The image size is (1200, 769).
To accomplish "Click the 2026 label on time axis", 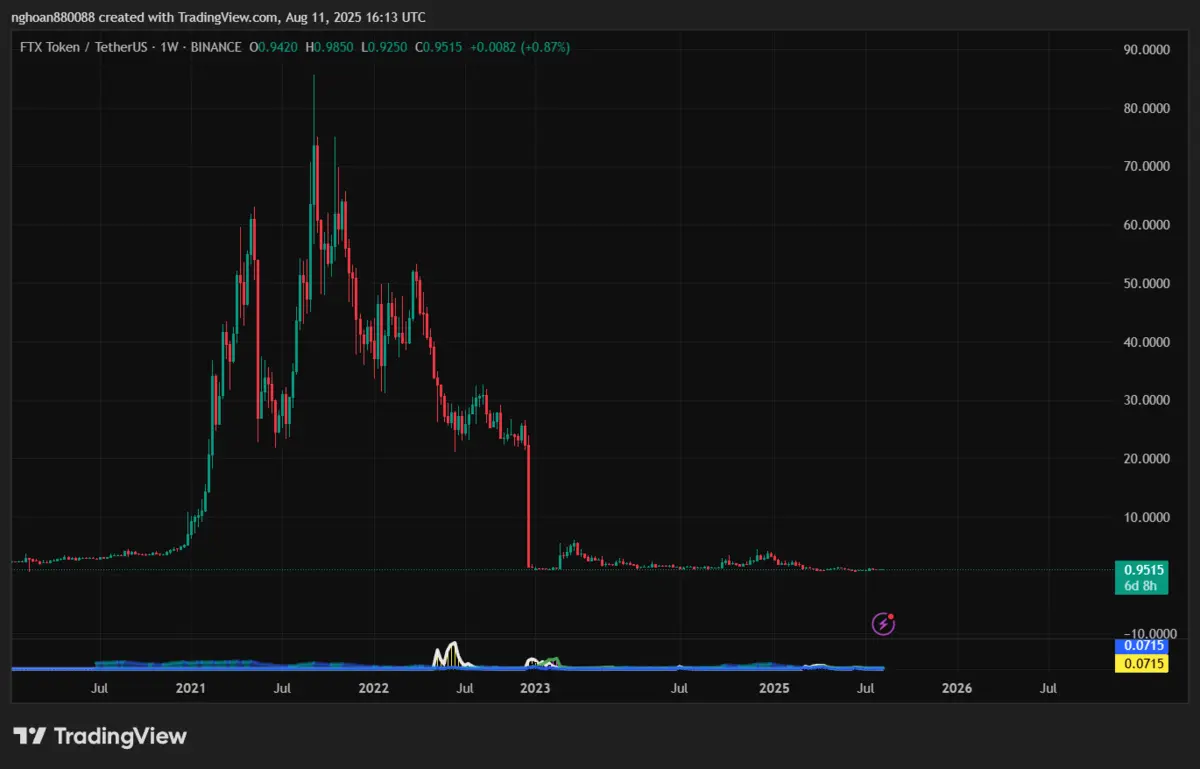I will [x=957, y=688].
